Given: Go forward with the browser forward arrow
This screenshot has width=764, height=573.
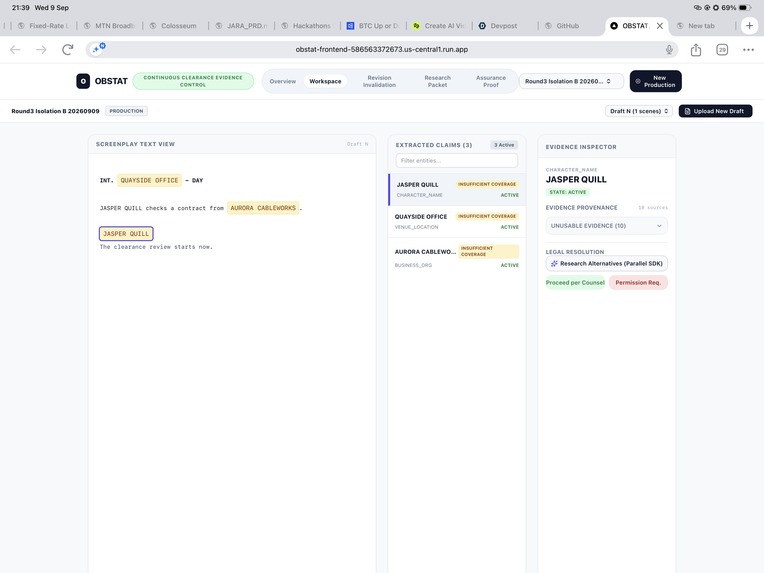Looking at the screenshot, I should (x=41, y=49).
